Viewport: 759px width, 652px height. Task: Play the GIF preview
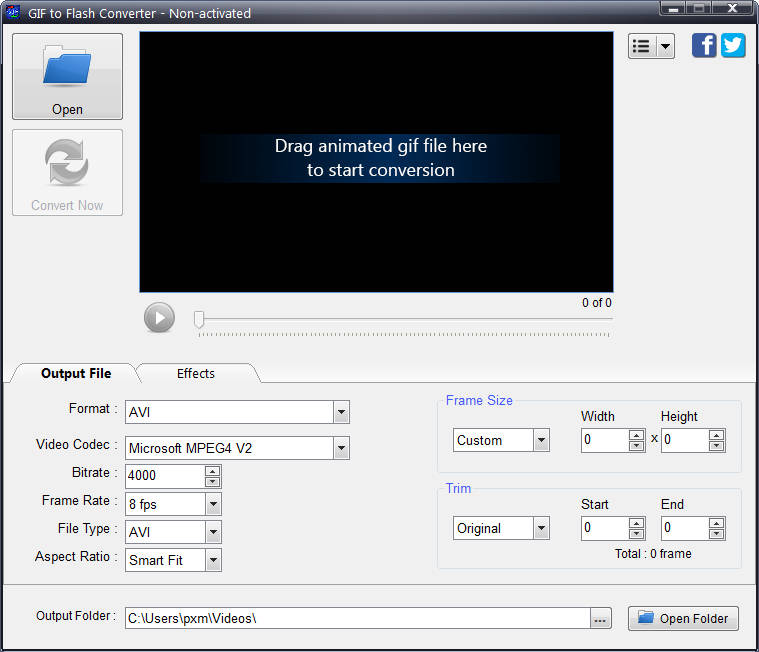(x=159, y=318)
